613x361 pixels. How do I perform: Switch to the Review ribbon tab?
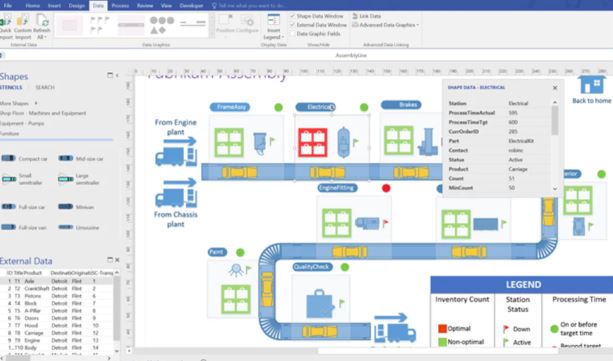click(x=145, y=5)
